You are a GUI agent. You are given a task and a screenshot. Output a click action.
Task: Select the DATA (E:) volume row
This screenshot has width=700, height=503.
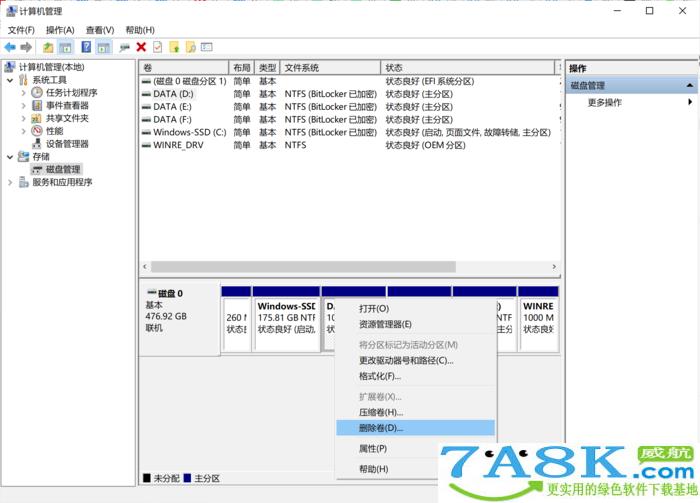(x=350, y=107)
